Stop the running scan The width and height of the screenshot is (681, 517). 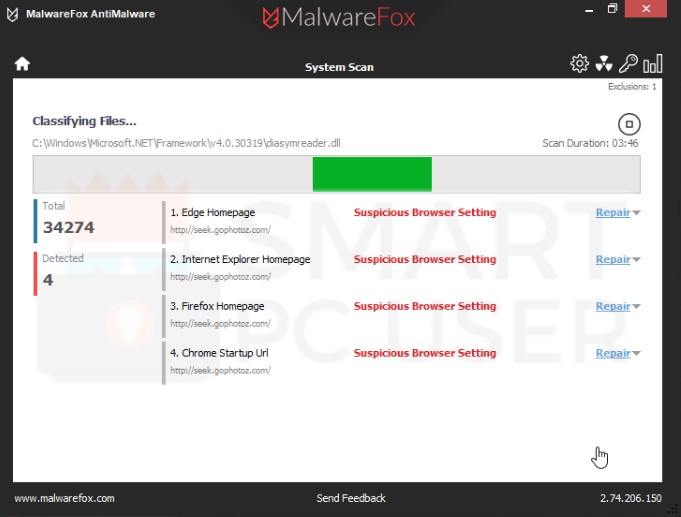[629, 124]
